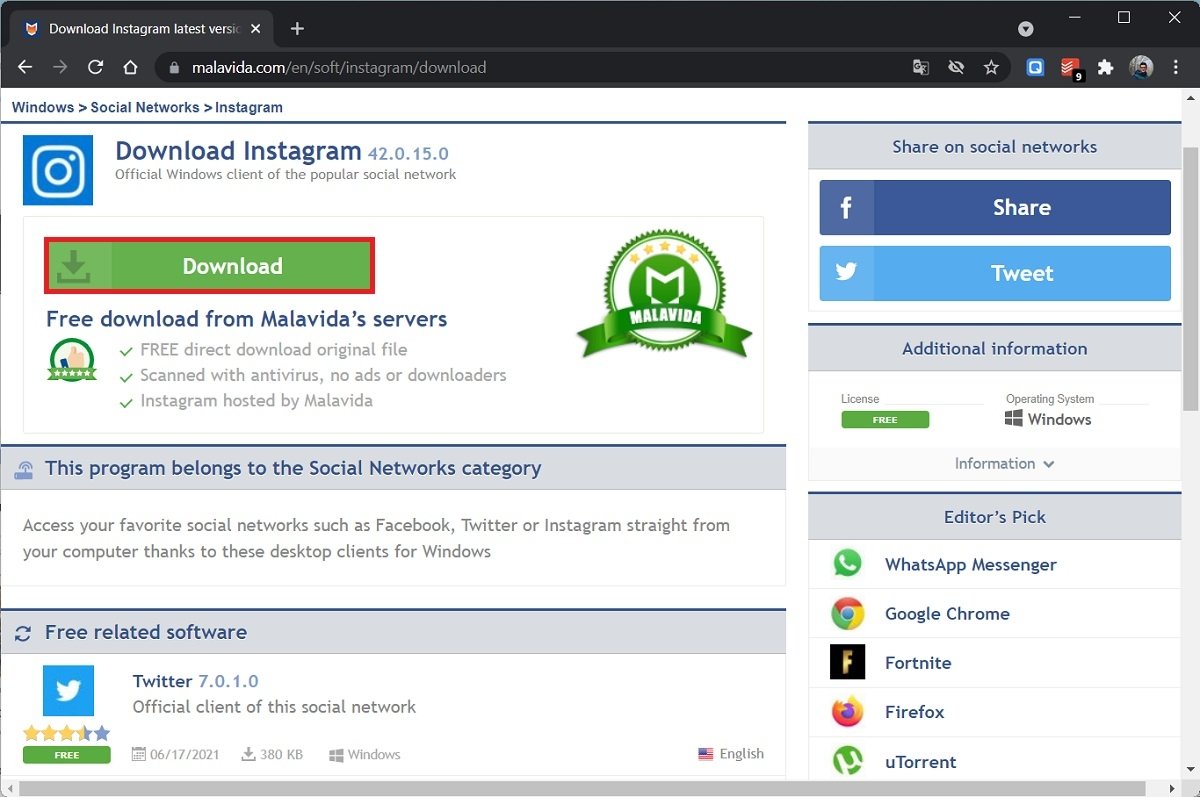Click the translate page icon in address bar
Screen dimensions: 1200x797
[921, 68]
